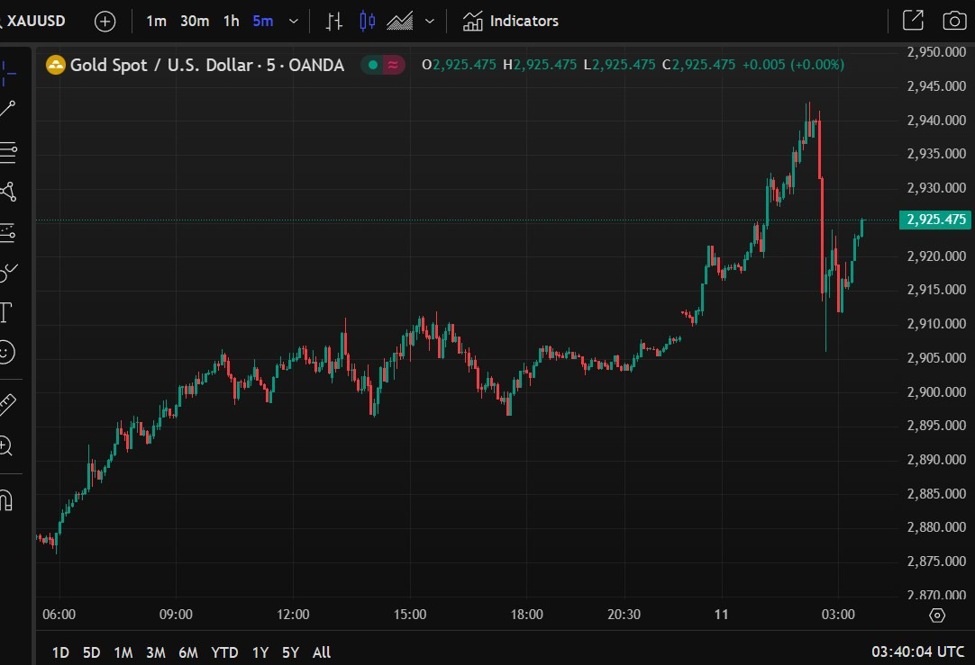
Task: Switch to the bars chart style
Action: (x=334, y=21)
